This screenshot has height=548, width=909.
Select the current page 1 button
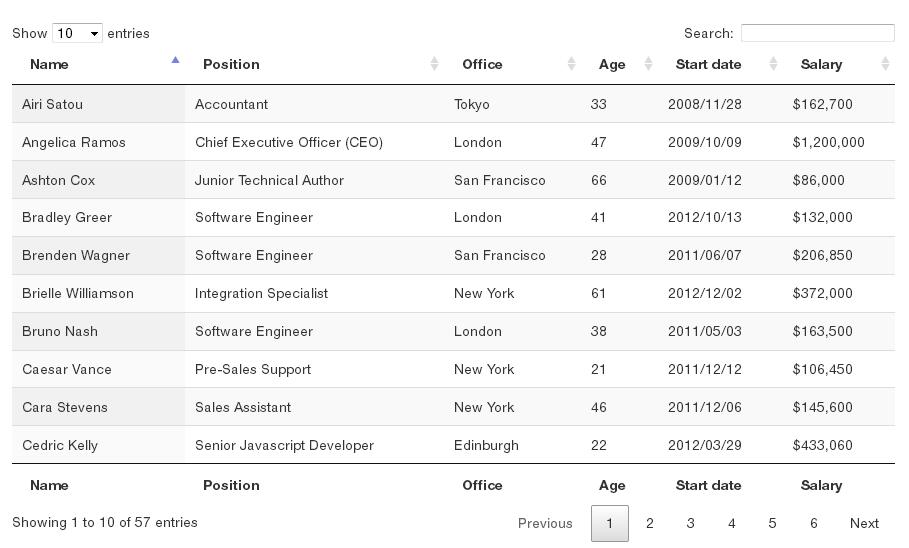[x=610, y=523]
